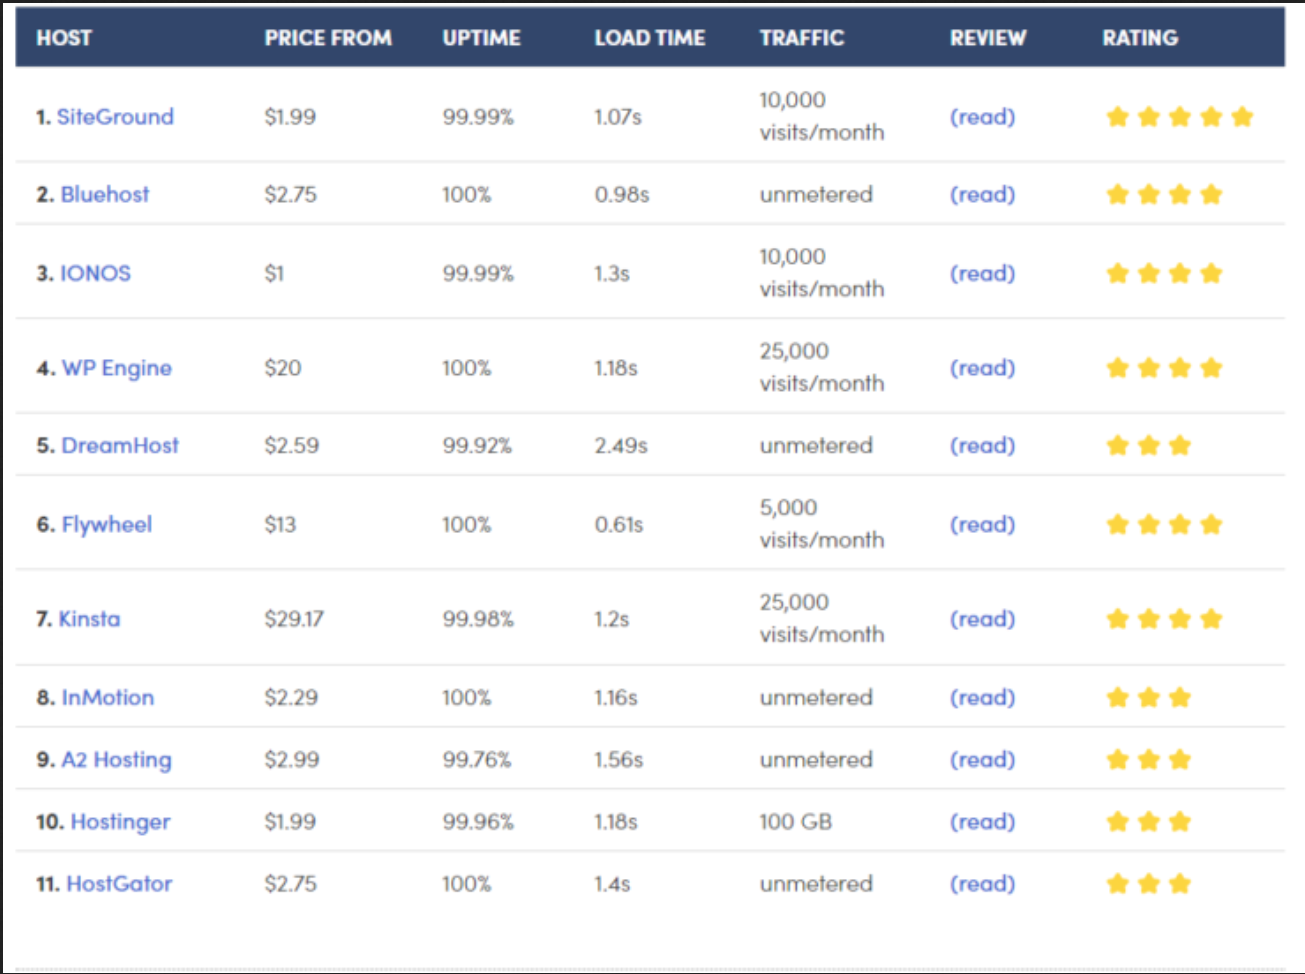Select HostGator's 1.4s load time
Image resolution: width=1305 pixels, height=974 pixels.
pyautogui.click(x=612, y=884)
